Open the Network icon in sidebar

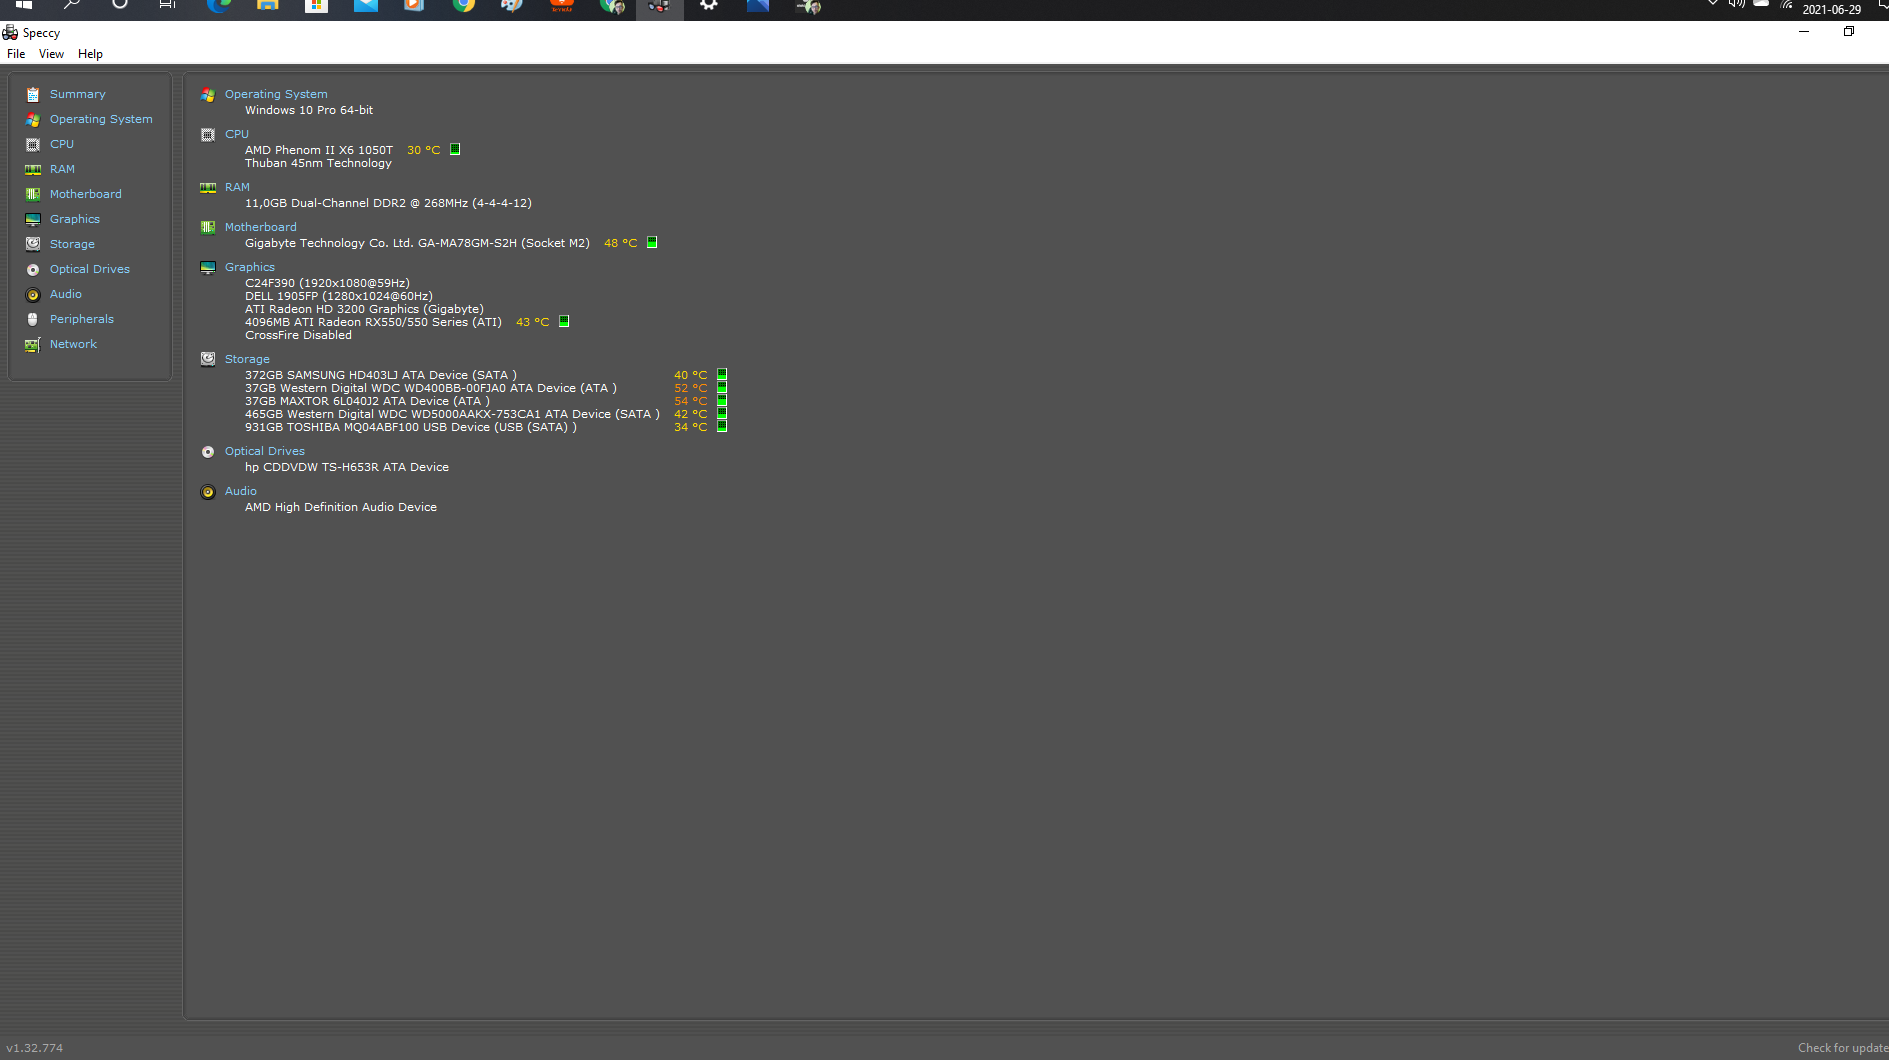tap(33, 344)
